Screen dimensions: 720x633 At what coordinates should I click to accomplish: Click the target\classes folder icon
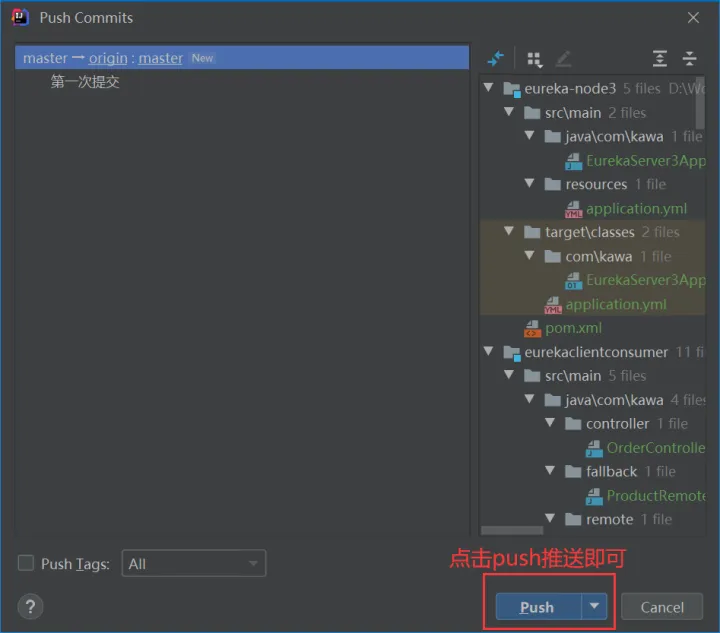coord(532,232)
